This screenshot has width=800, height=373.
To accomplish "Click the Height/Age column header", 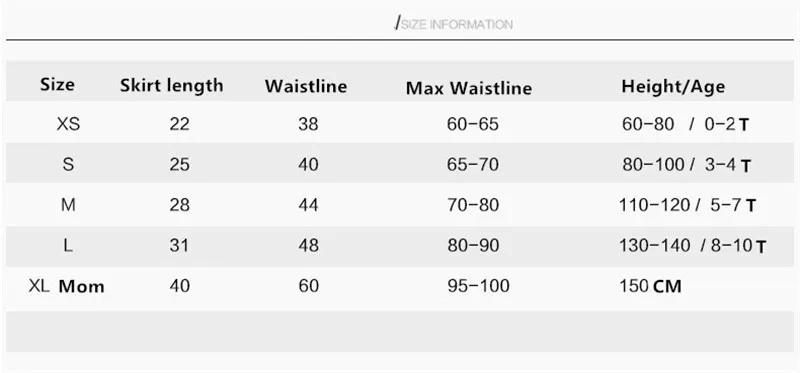I will pyautogui.click(x=673, y=87).
